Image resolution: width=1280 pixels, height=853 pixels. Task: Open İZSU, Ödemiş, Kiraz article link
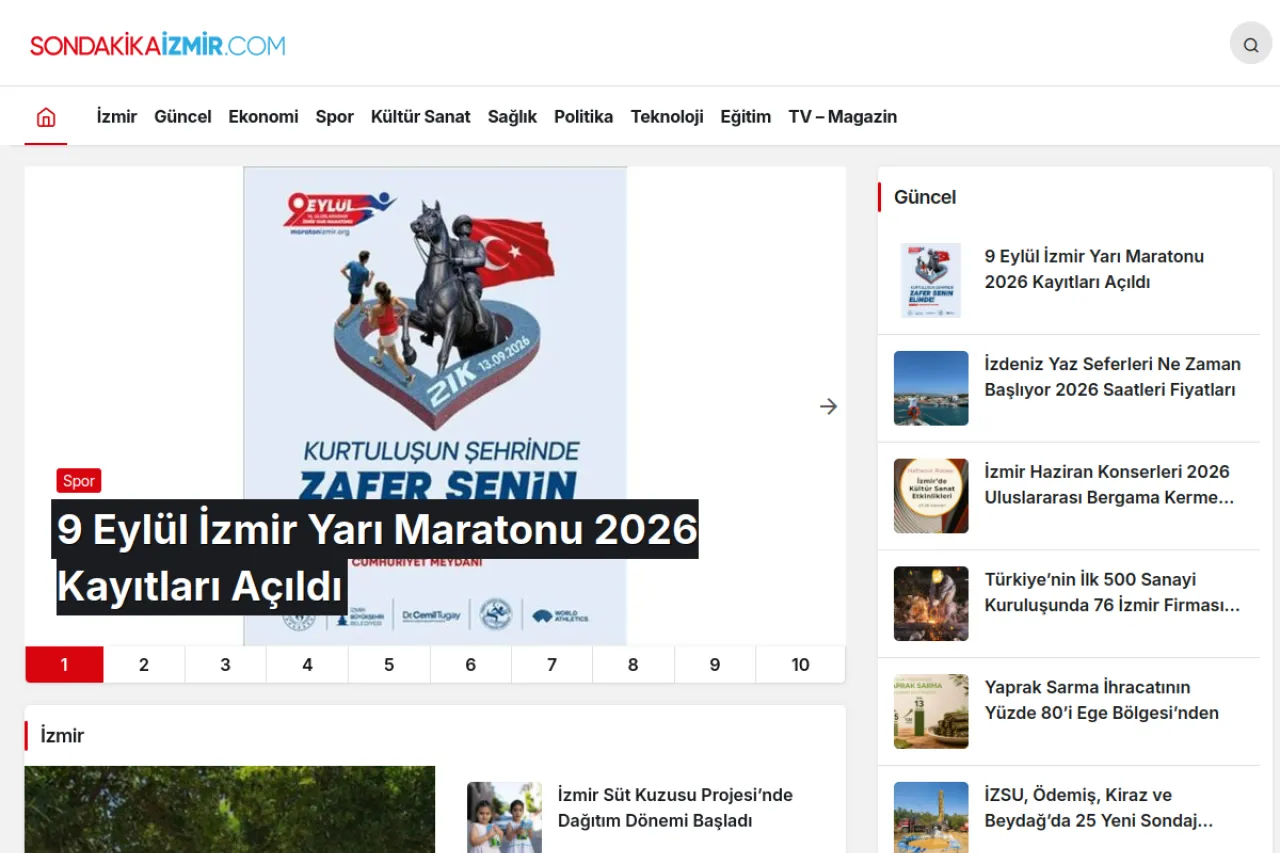(1099, 808)
